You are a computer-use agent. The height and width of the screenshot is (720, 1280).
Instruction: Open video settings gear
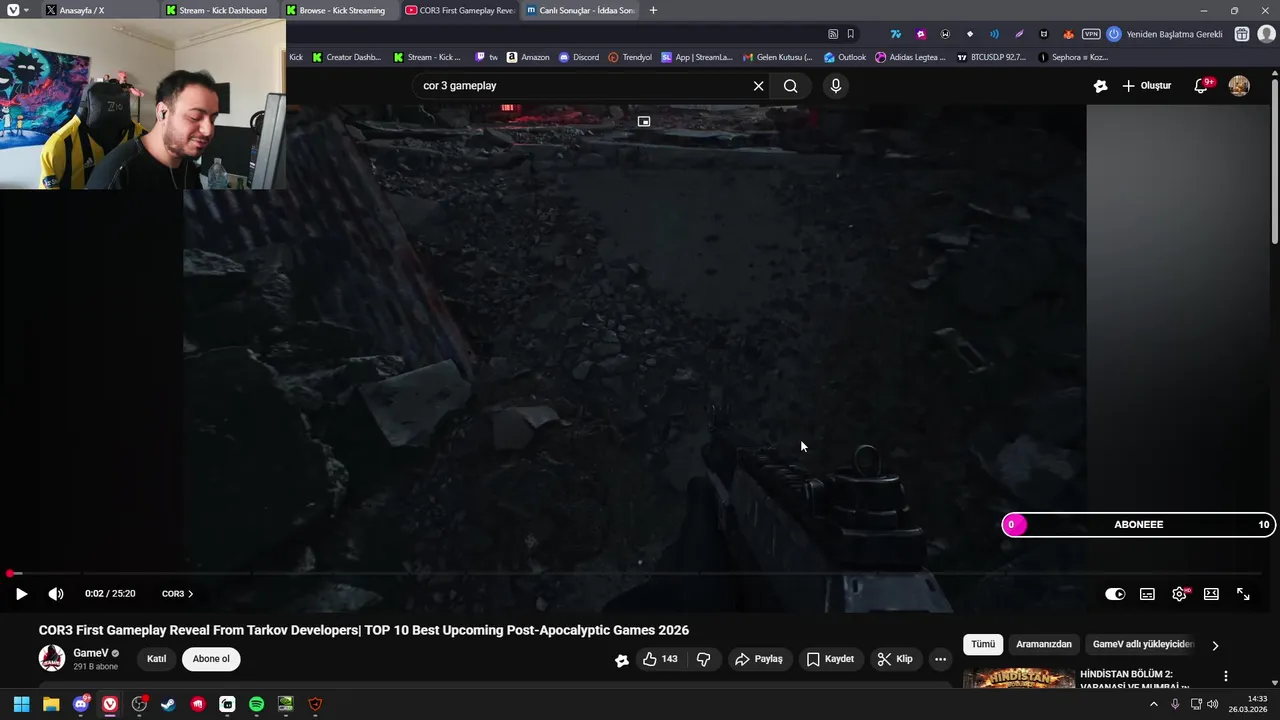1179,594
